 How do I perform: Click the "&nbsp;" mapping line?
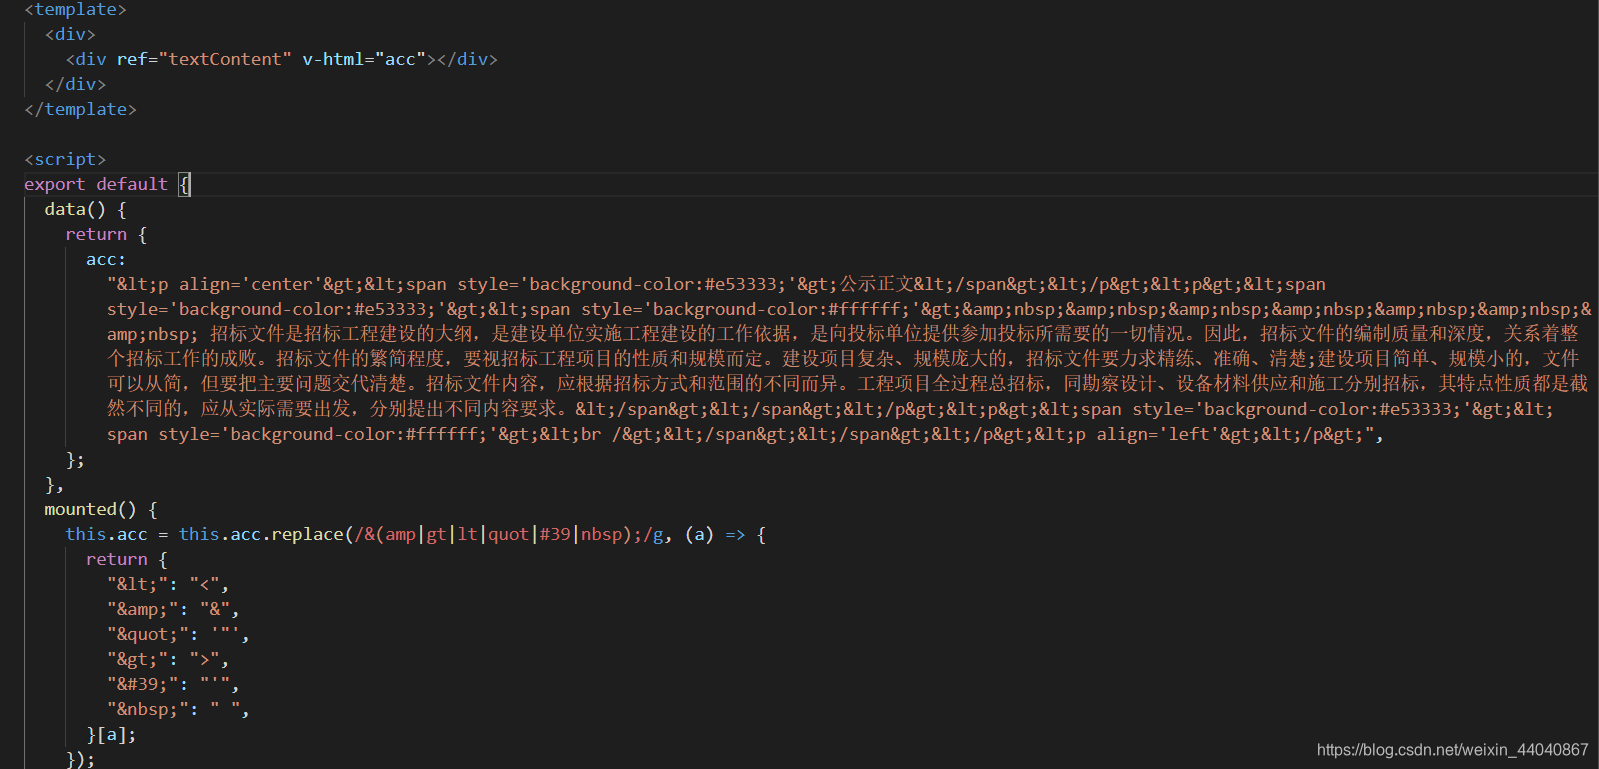tap(178, 709)
